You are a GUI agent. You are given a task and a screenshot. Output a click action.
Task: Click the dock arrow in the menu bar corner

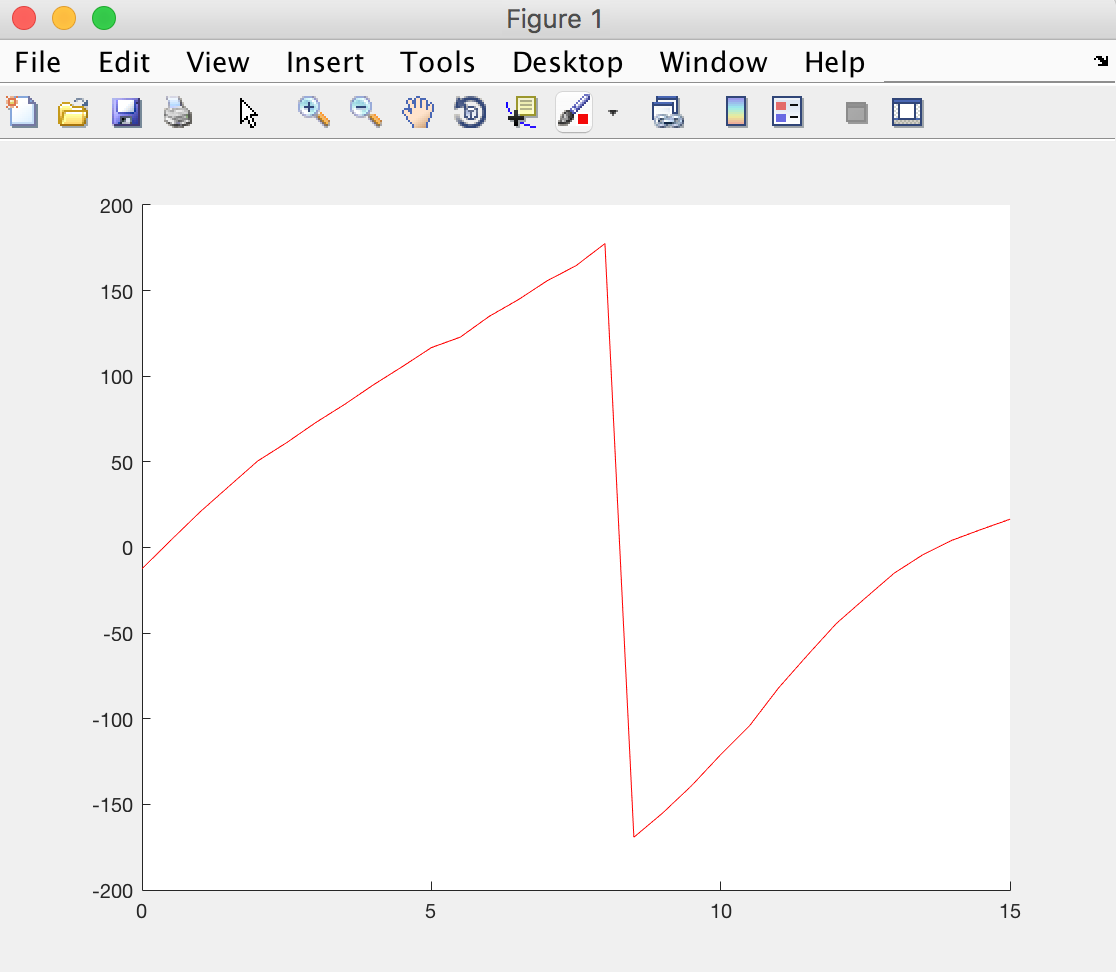[1101, 61]
